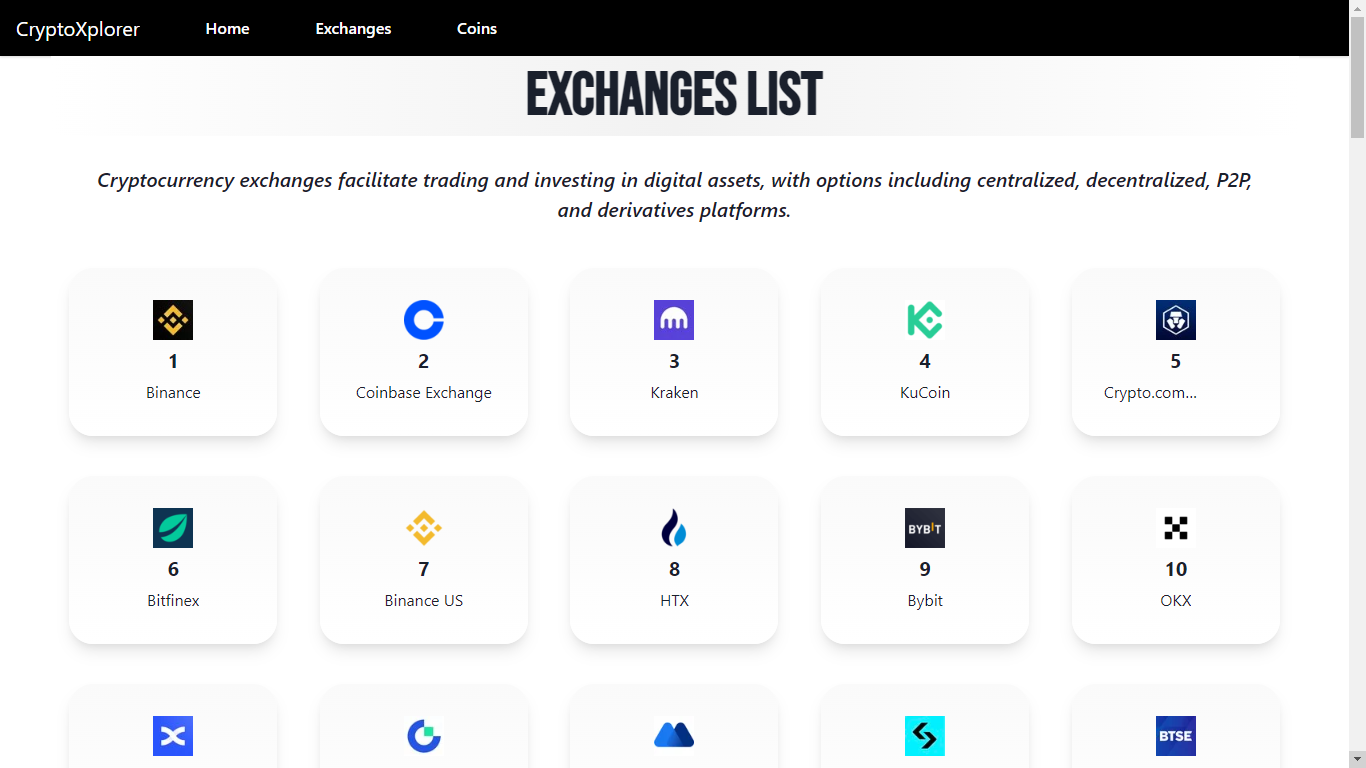Click the scrollbar down arrow
The image size is (1366, 768).
[1358, 760]
